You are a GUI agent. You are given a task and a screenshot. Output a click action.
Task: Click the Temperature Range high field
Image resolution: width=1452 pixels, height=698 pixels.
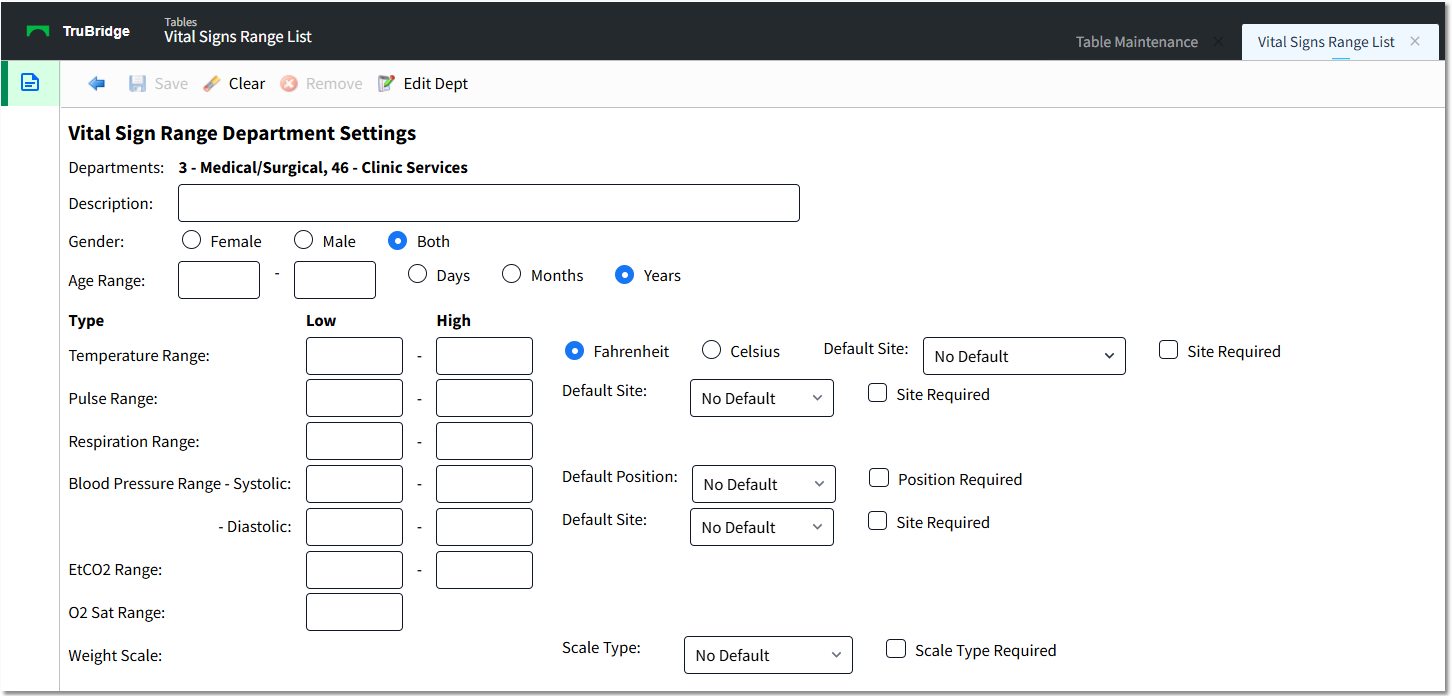pyautogui.click(x=484, y=356)
